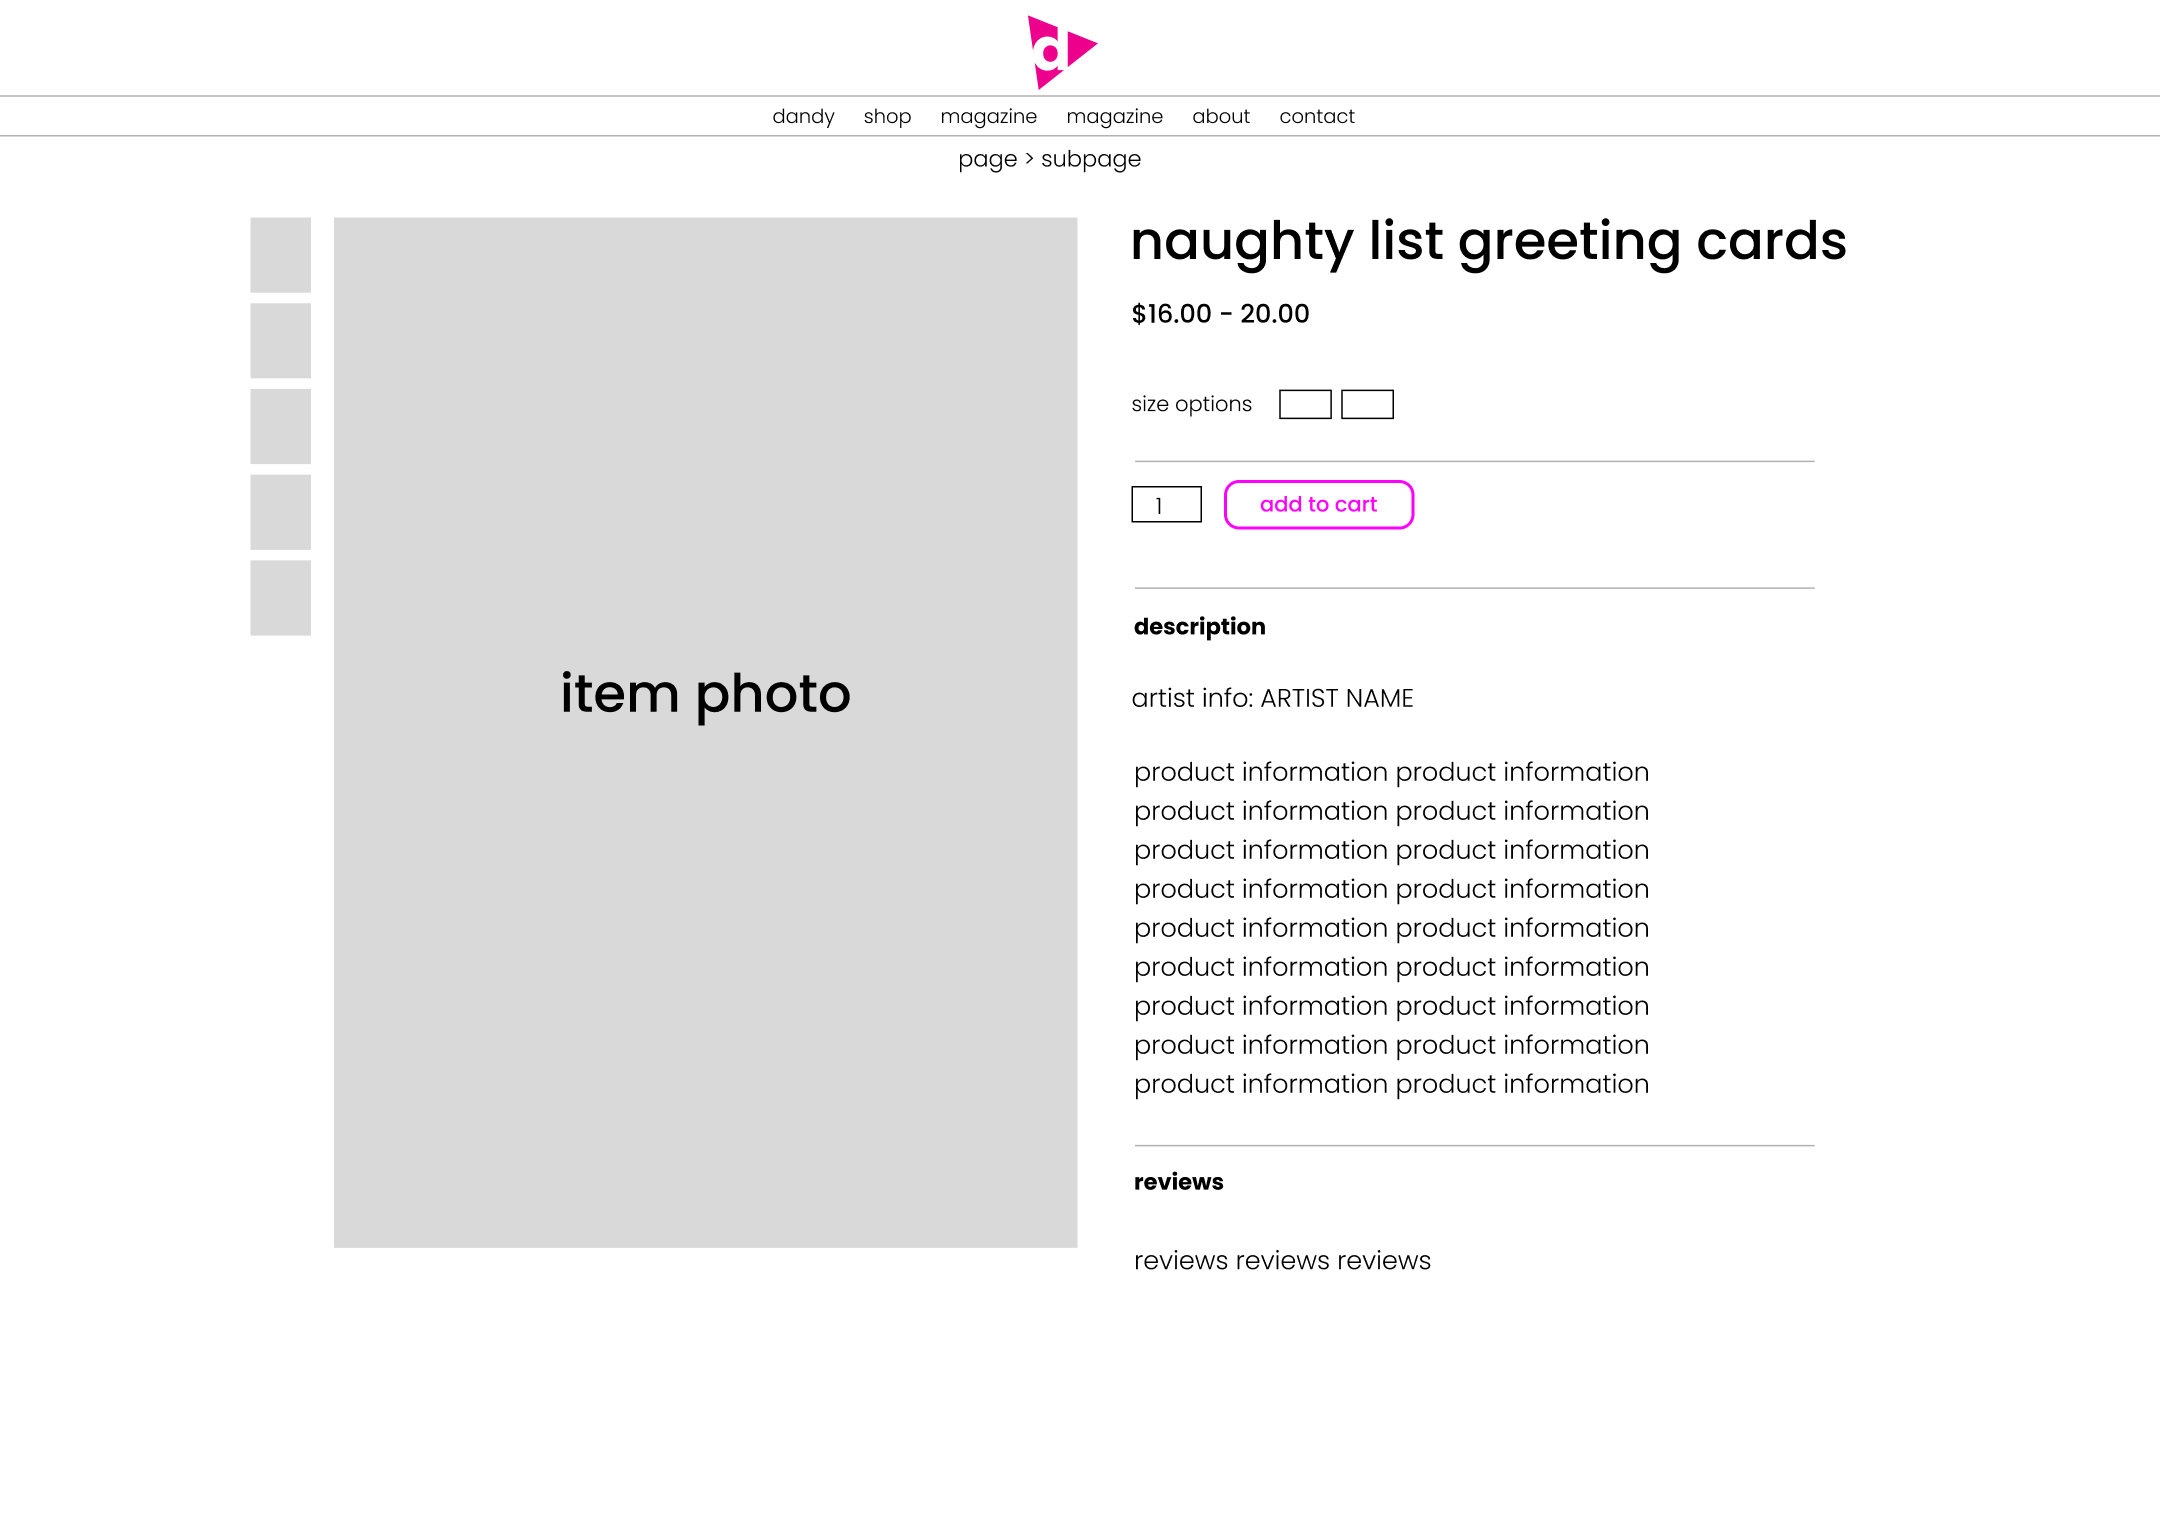Open the second magazine nav link
This screenshot has height=1536, width=2160.
[1114, 116]
